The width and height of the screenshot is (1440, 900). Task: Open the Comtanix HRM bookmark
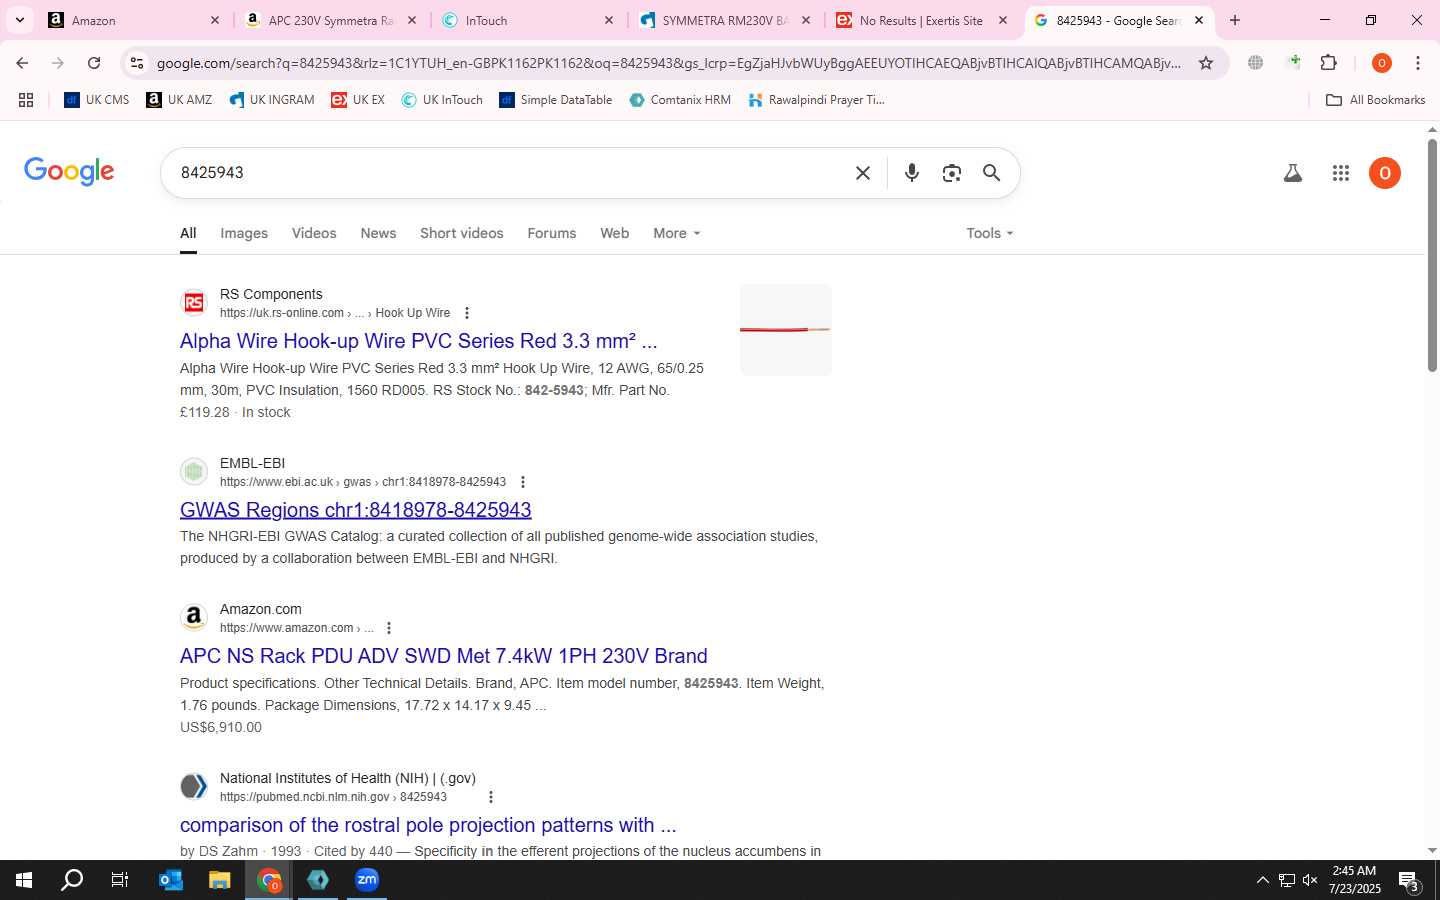pos(680,100)
